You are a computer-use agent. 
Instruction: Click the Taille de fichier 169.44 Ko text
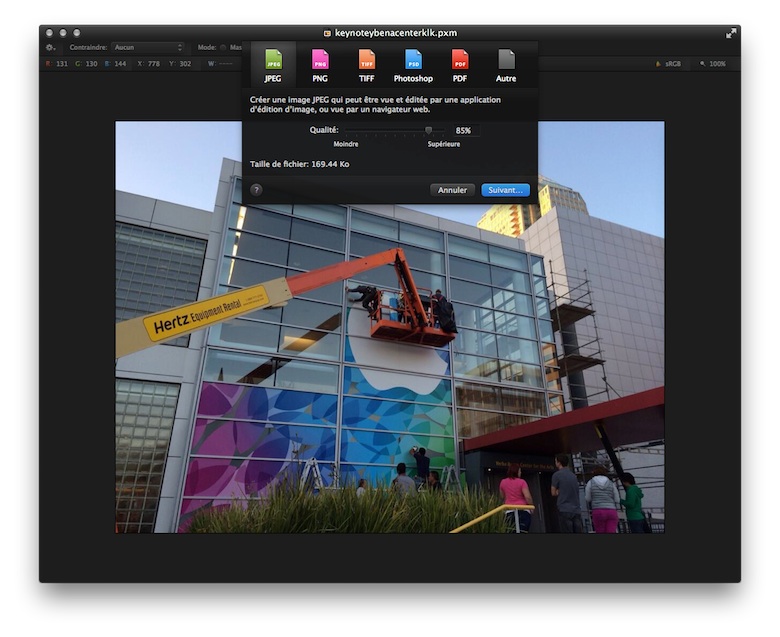(x=299, y=164)
